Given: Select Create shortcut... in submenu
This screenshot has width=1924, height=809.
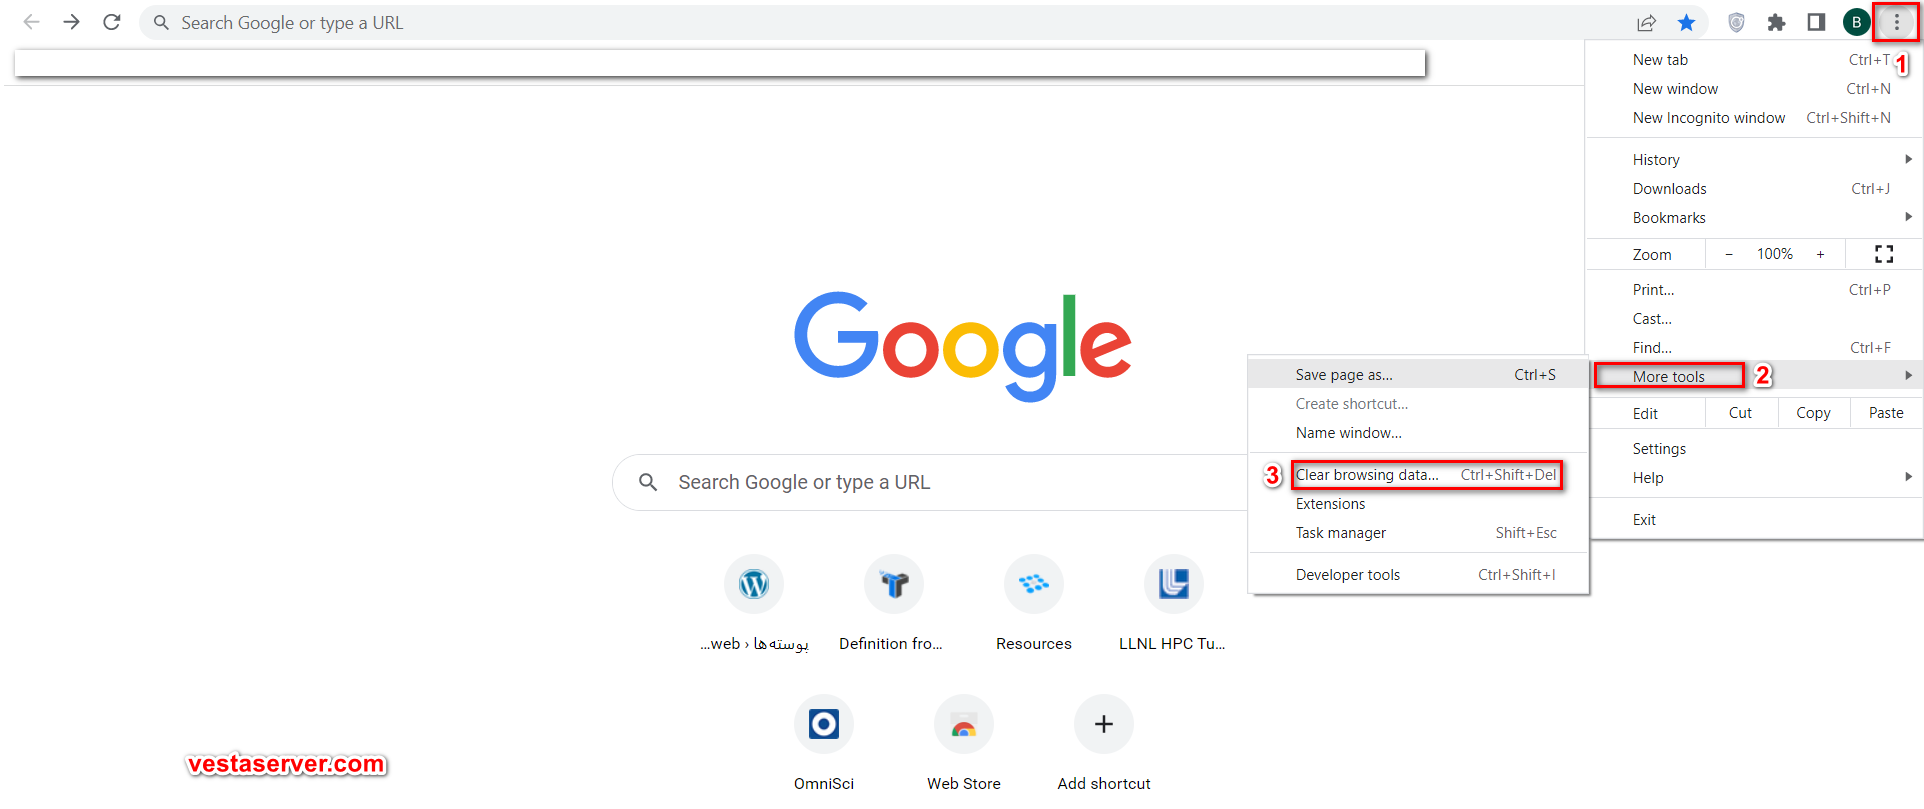Looking at the screenshot, I should click(x=1418, y=404).
